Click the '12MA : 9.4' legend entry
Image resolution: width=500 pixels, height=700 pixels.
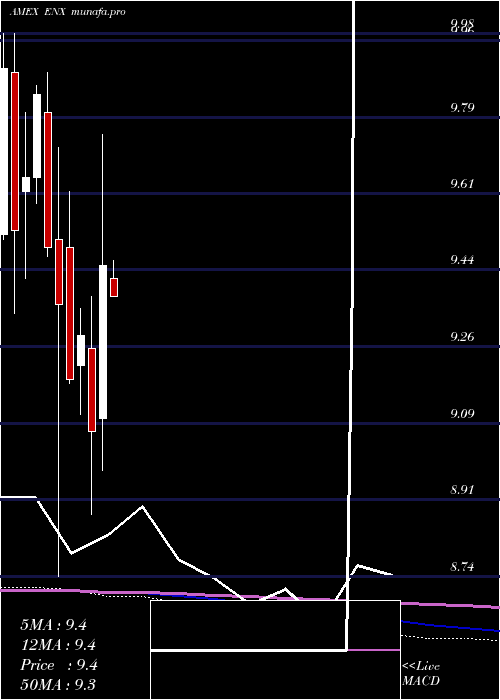(x=58, y=645)
